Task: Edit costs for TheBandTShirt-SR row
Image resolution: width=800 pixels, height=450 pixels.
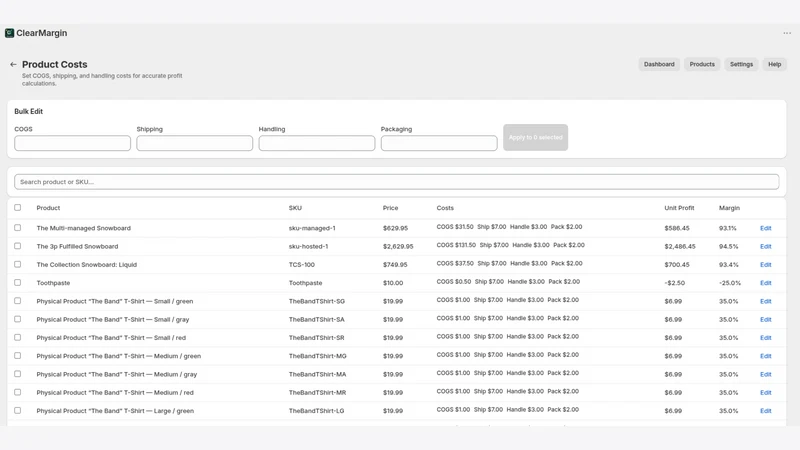Action: pos(765,338)
